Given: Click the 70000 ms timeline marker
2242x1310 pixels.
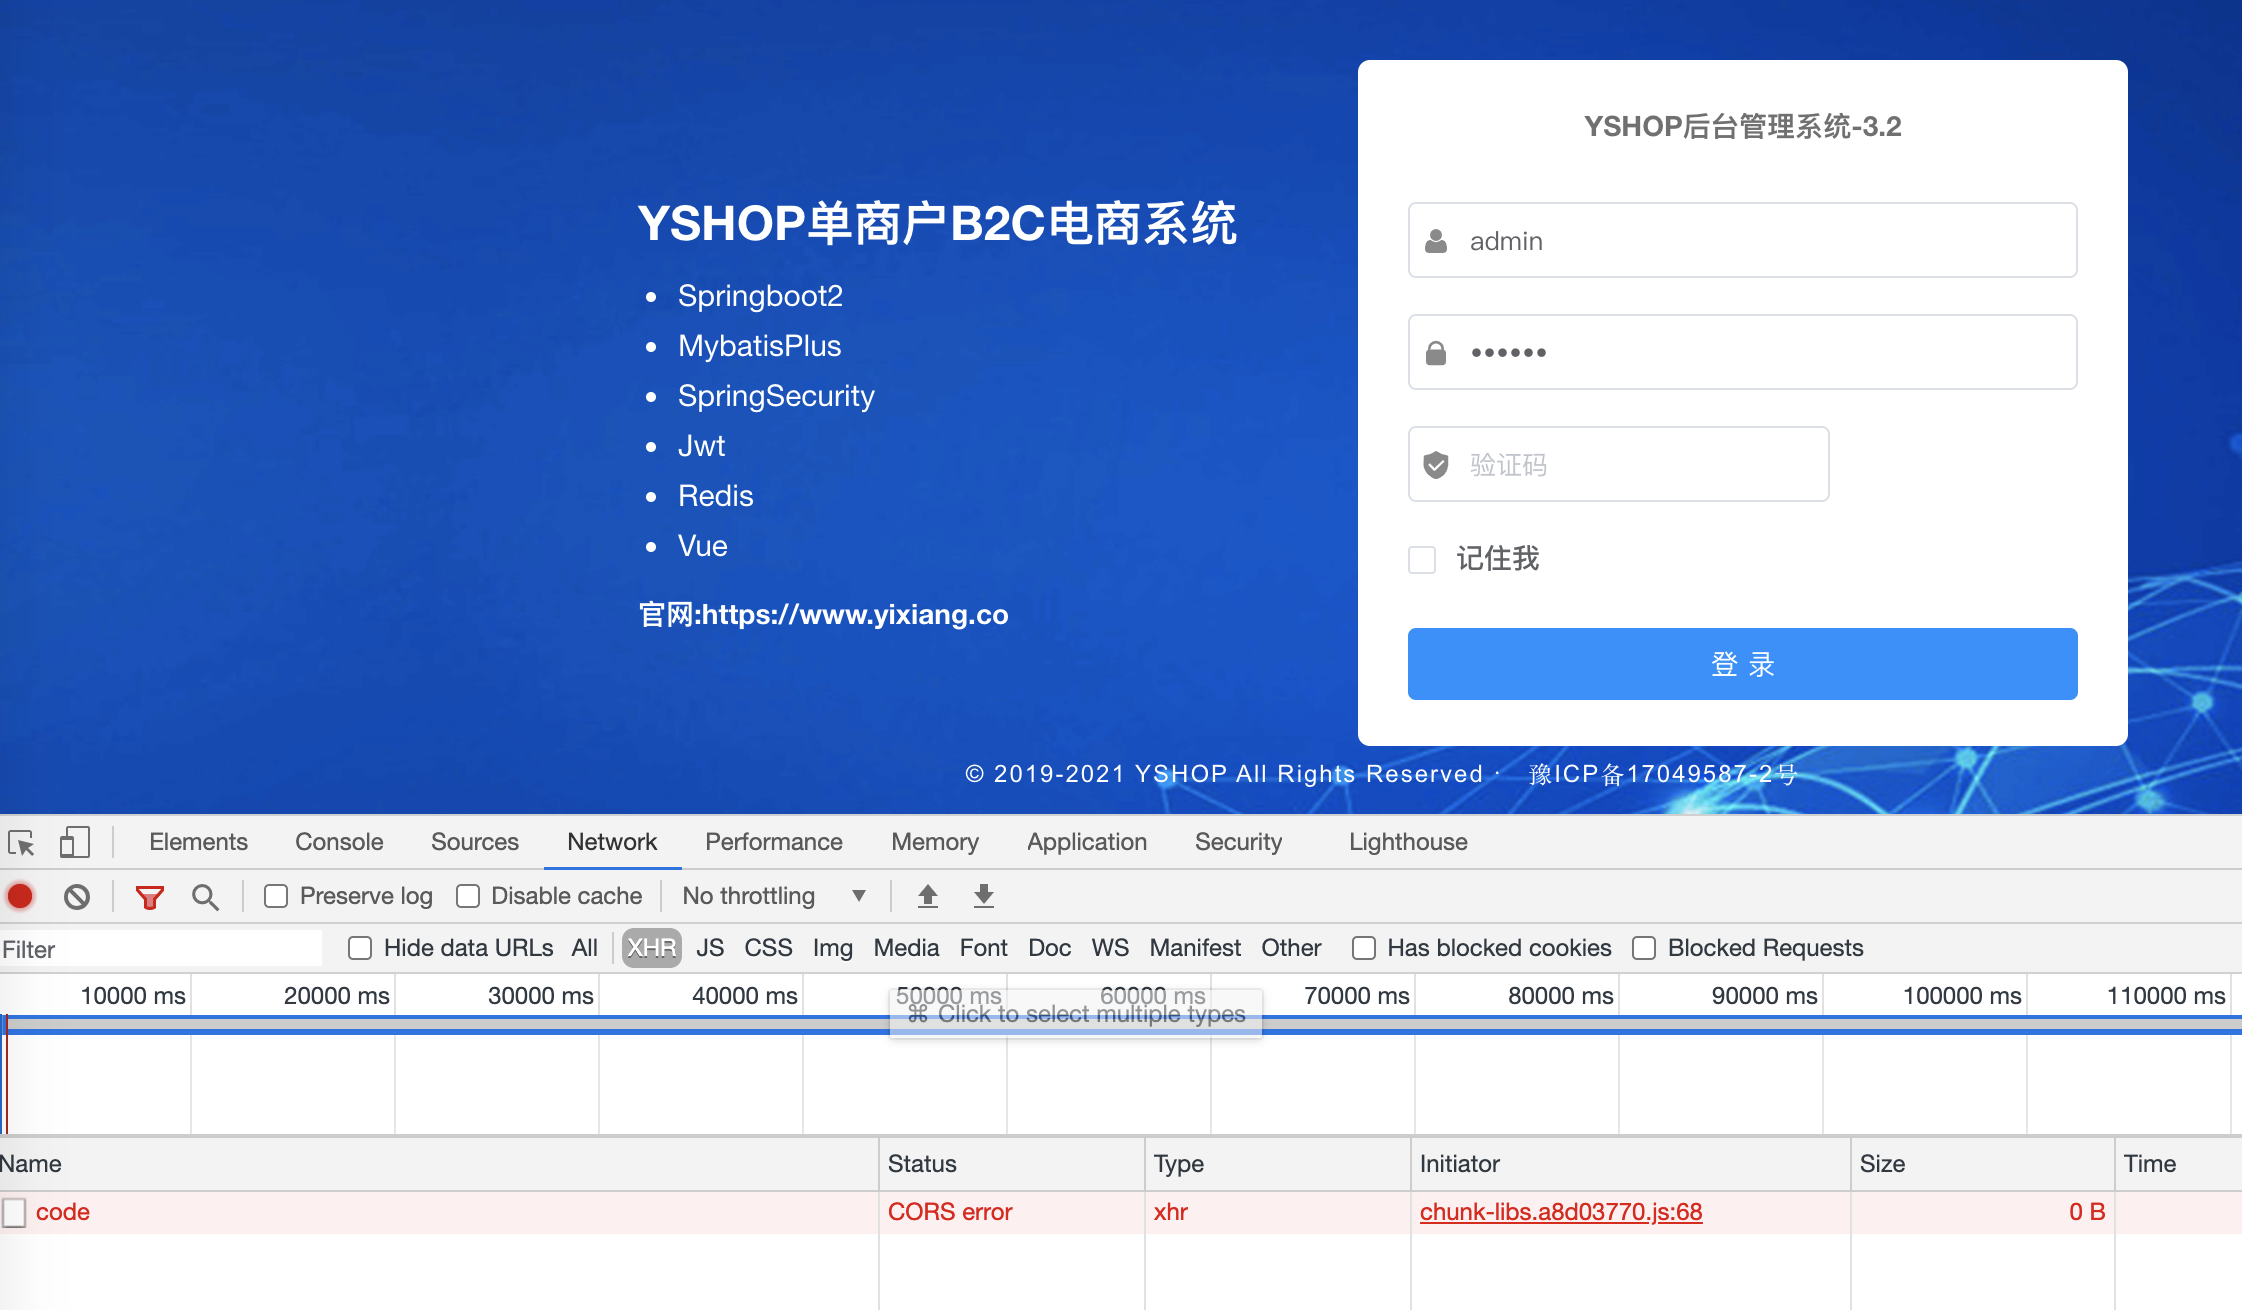Looking at the screenshot, I should pos(1357,996).
